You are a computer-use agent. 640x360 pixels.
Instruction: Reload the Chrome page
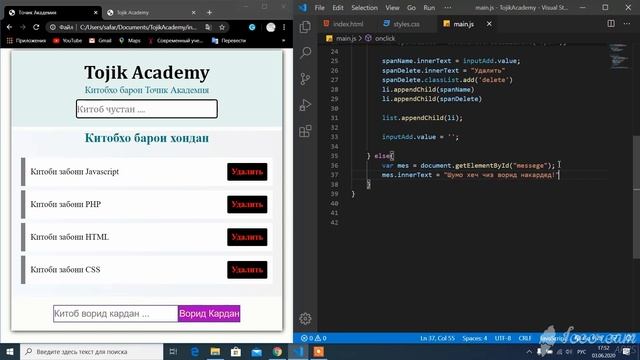pyautogui.click(x=36, y=27)
